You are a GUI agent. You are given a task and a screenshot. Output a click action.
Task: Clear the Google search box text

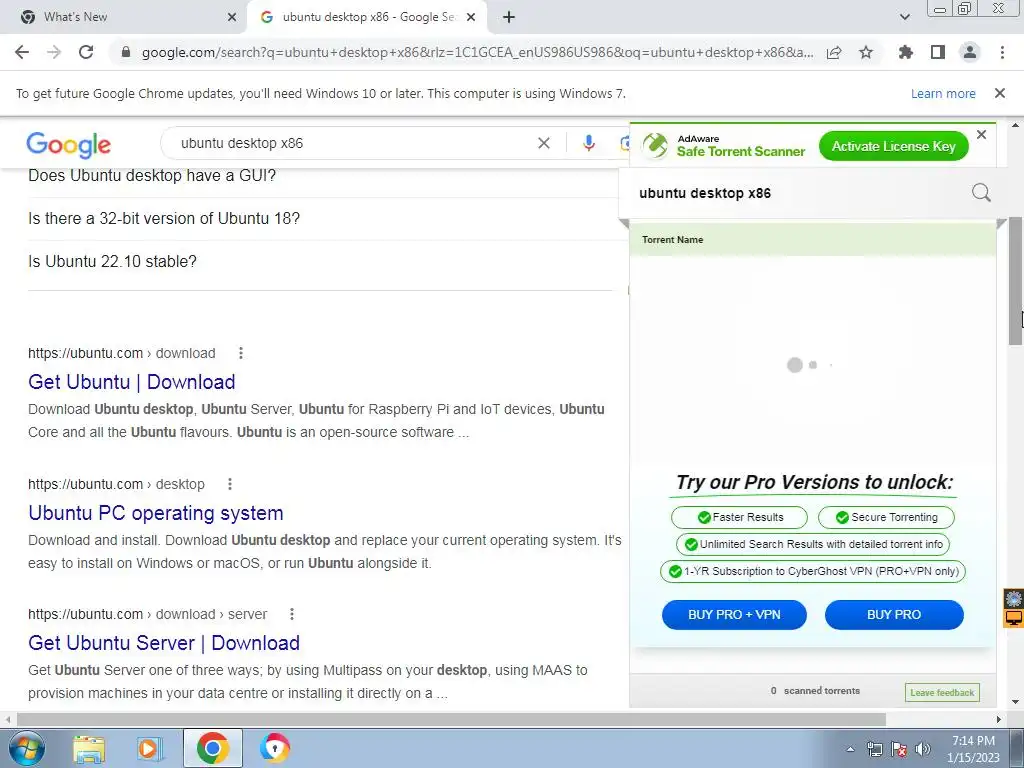tap(543, 143)
